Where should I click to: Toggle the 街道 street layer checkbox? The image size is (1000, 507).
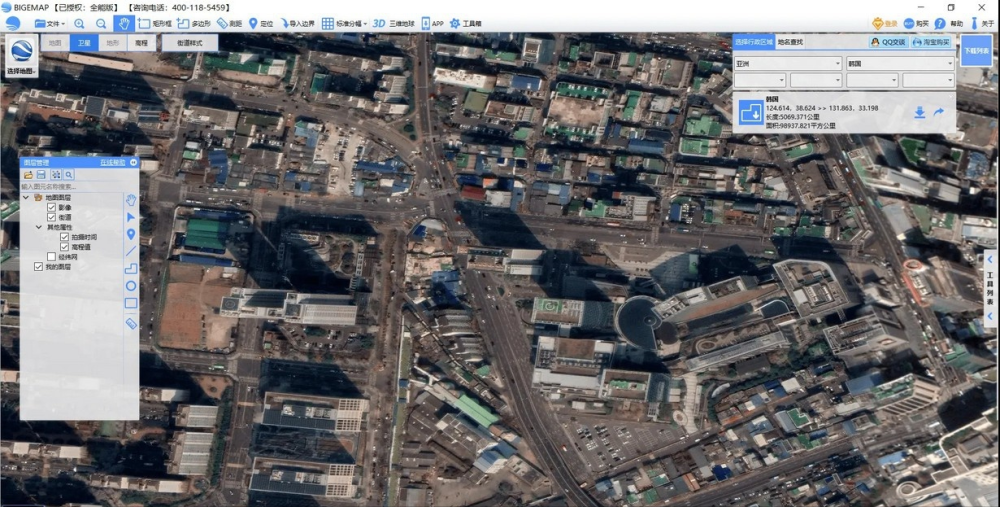coord(52,217)
